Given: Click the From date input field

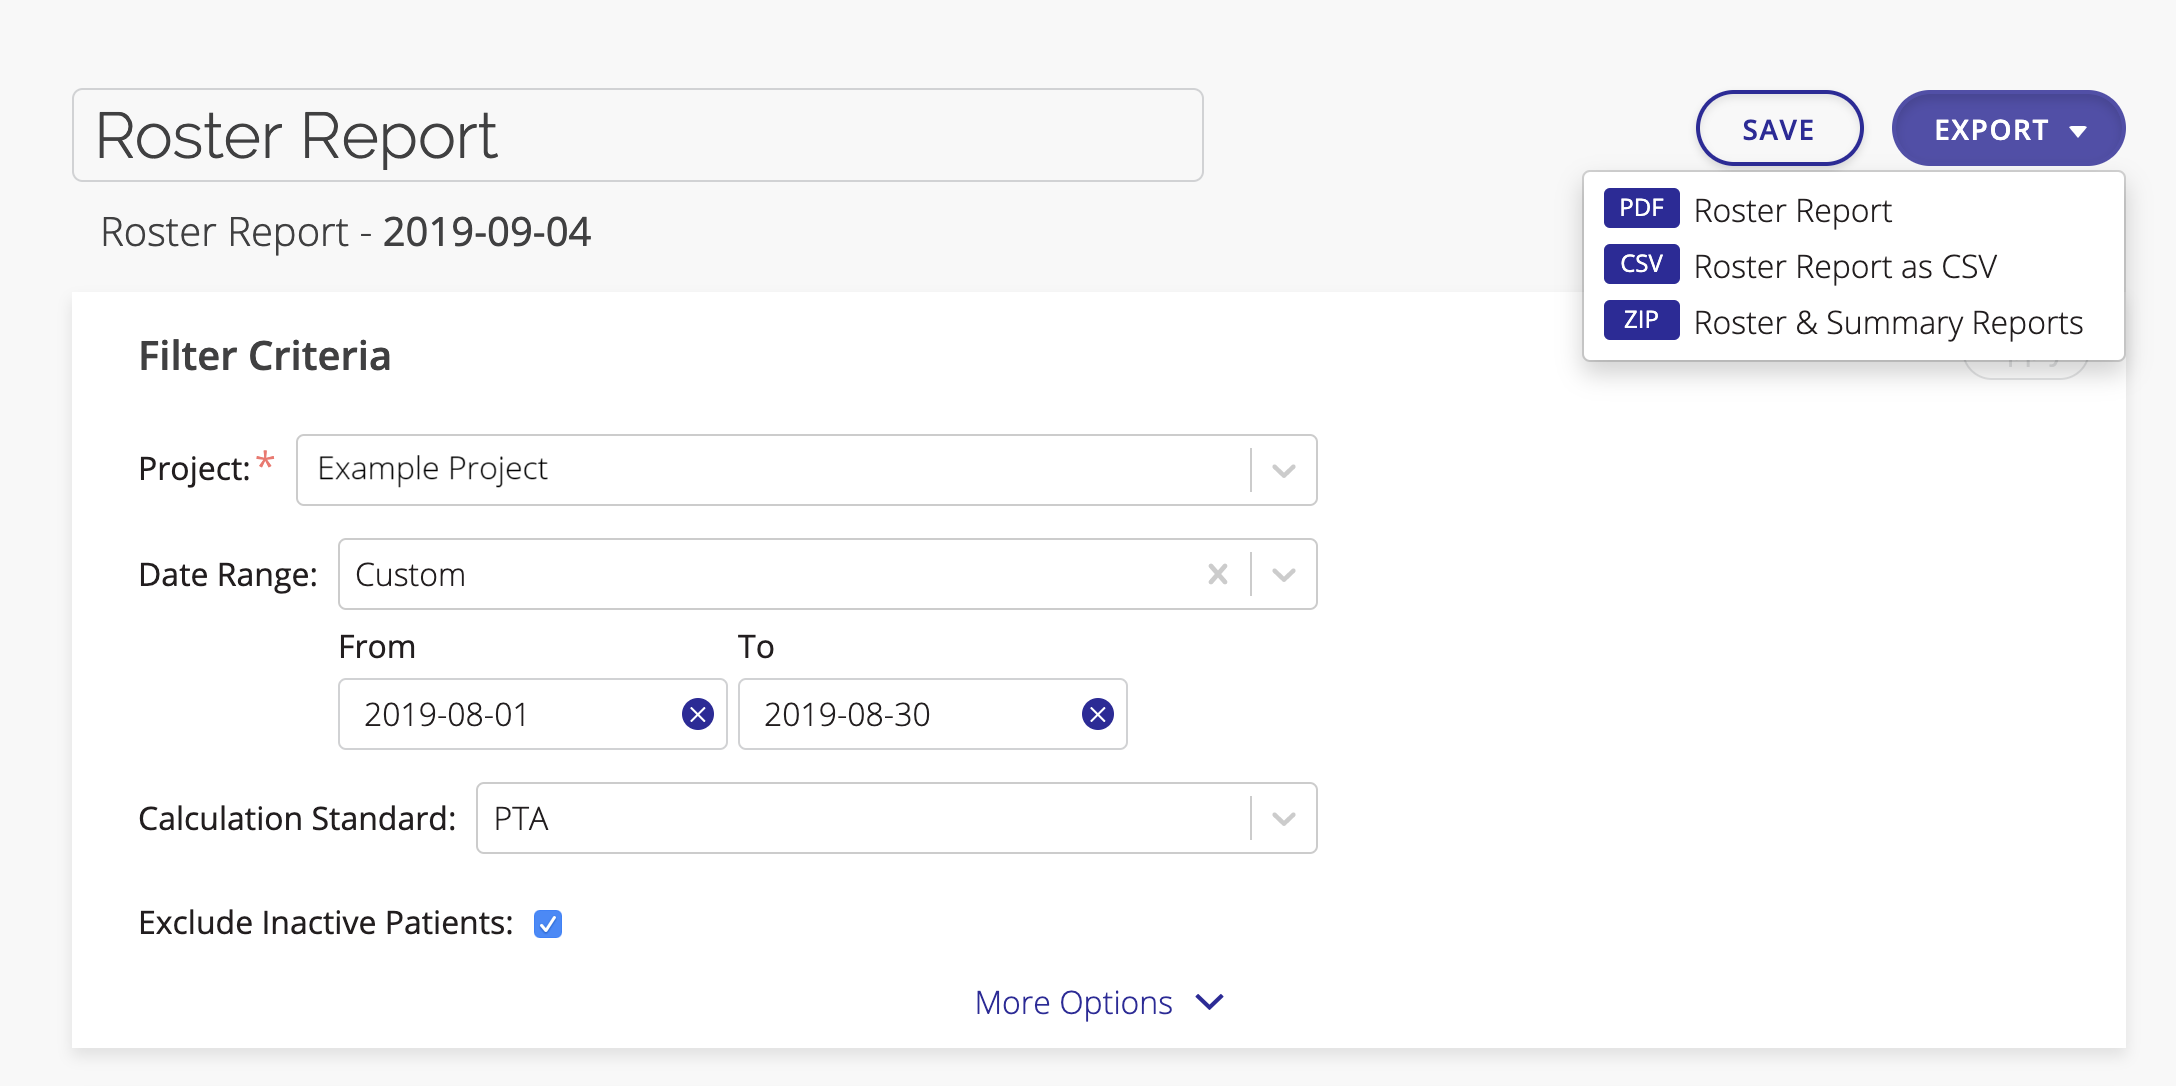Looking at the screenshot, I should click(x=532, y=714).
